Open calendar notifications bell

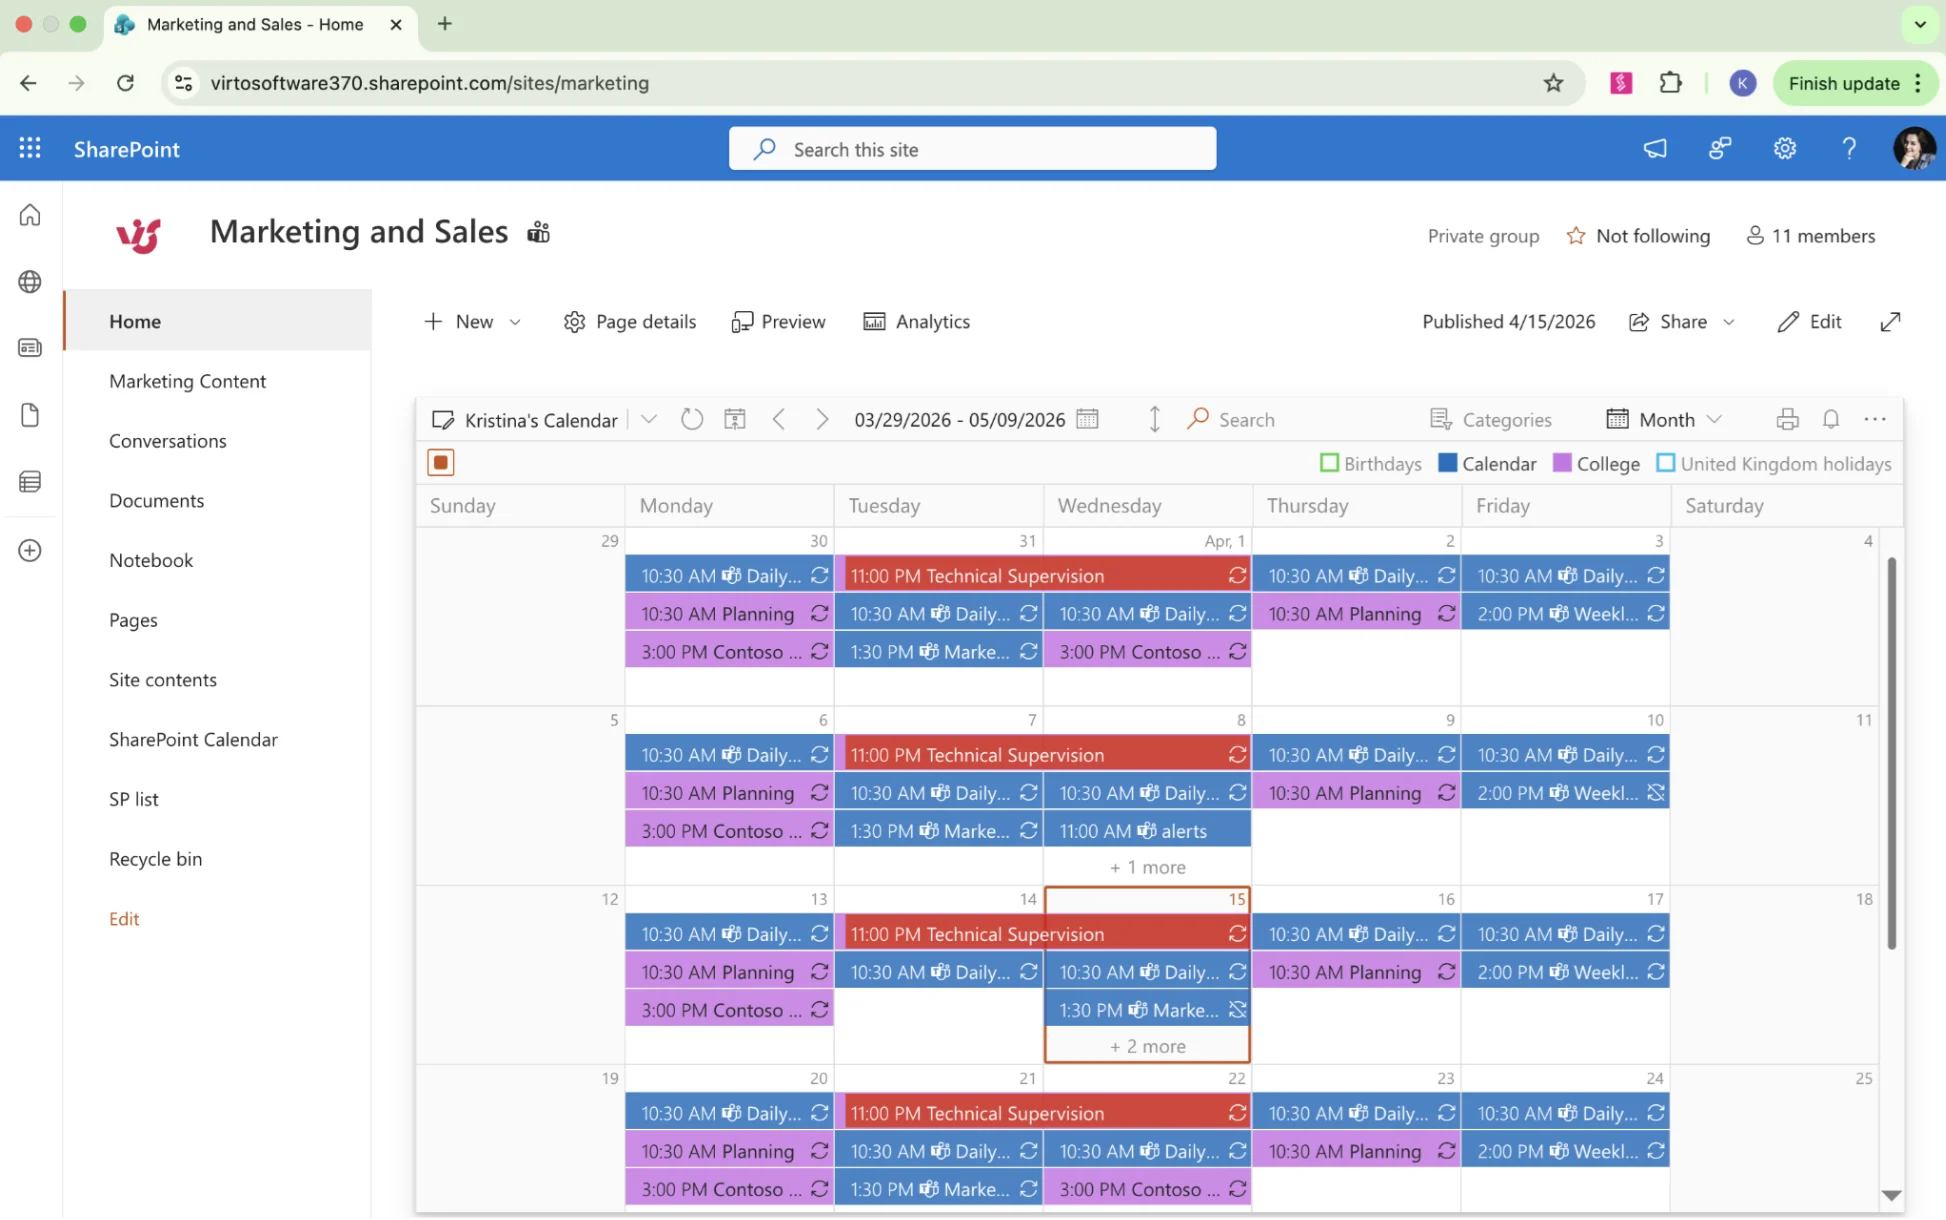(x=1831, y=419)
